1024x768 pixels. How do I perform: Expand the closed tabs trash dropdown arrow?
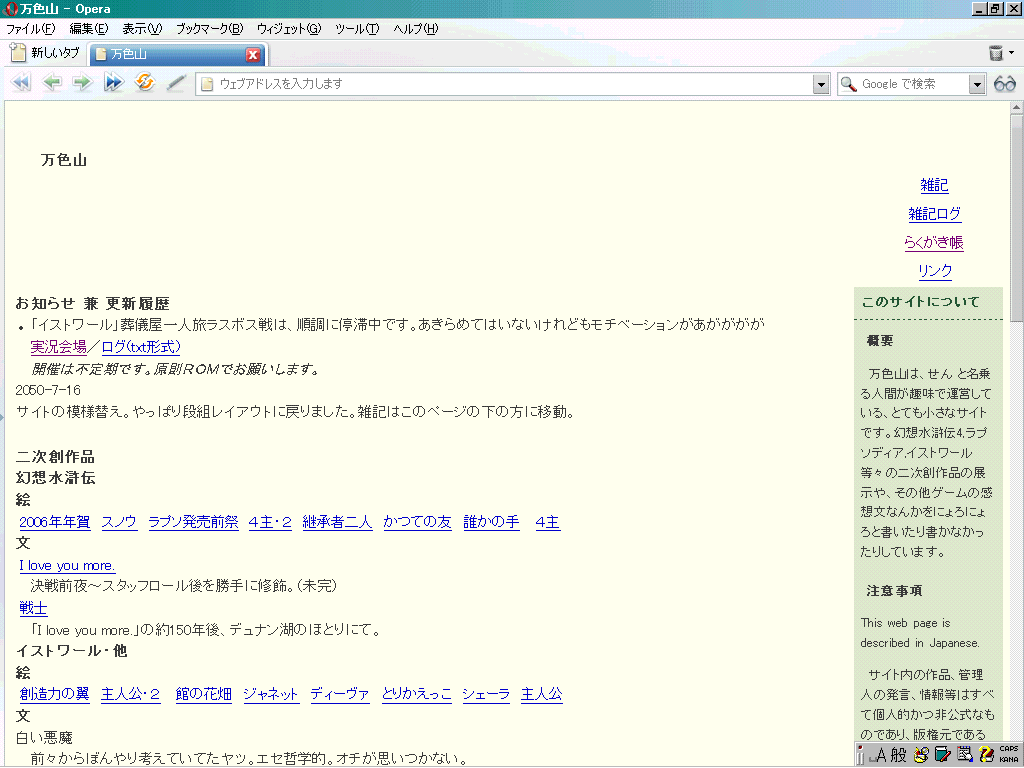[x=1012, y=53]
